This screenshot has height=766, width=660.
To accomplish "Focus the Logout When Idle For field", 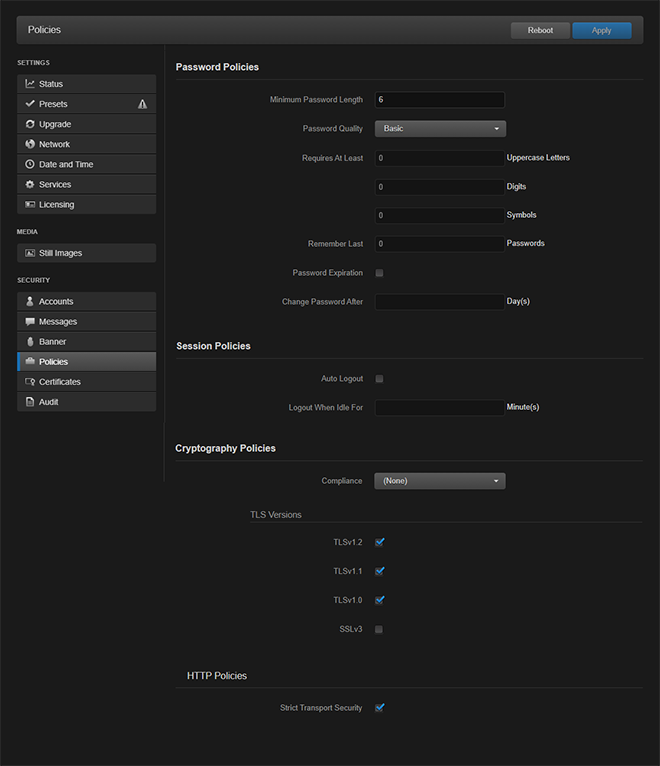I will click(x=440, y=408).
